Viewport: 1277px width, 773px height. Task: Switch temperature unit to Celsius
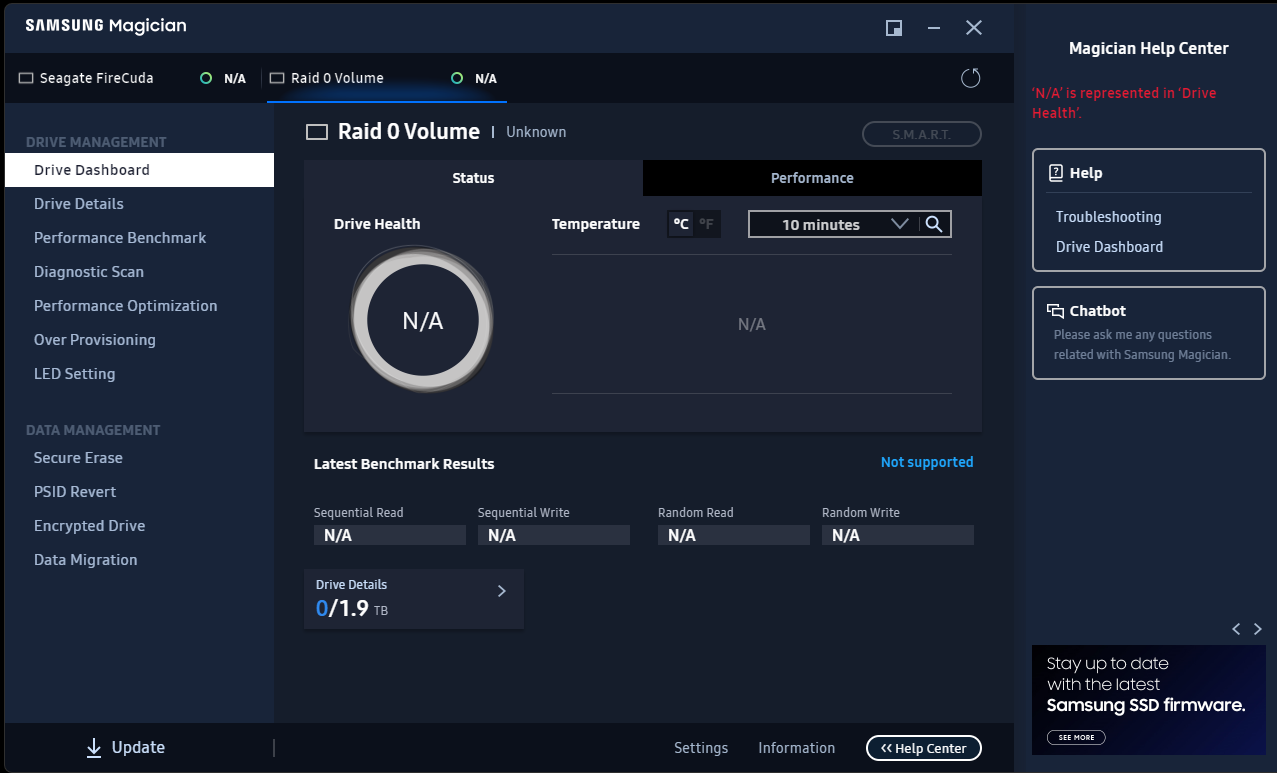click(x=681, y=224)
